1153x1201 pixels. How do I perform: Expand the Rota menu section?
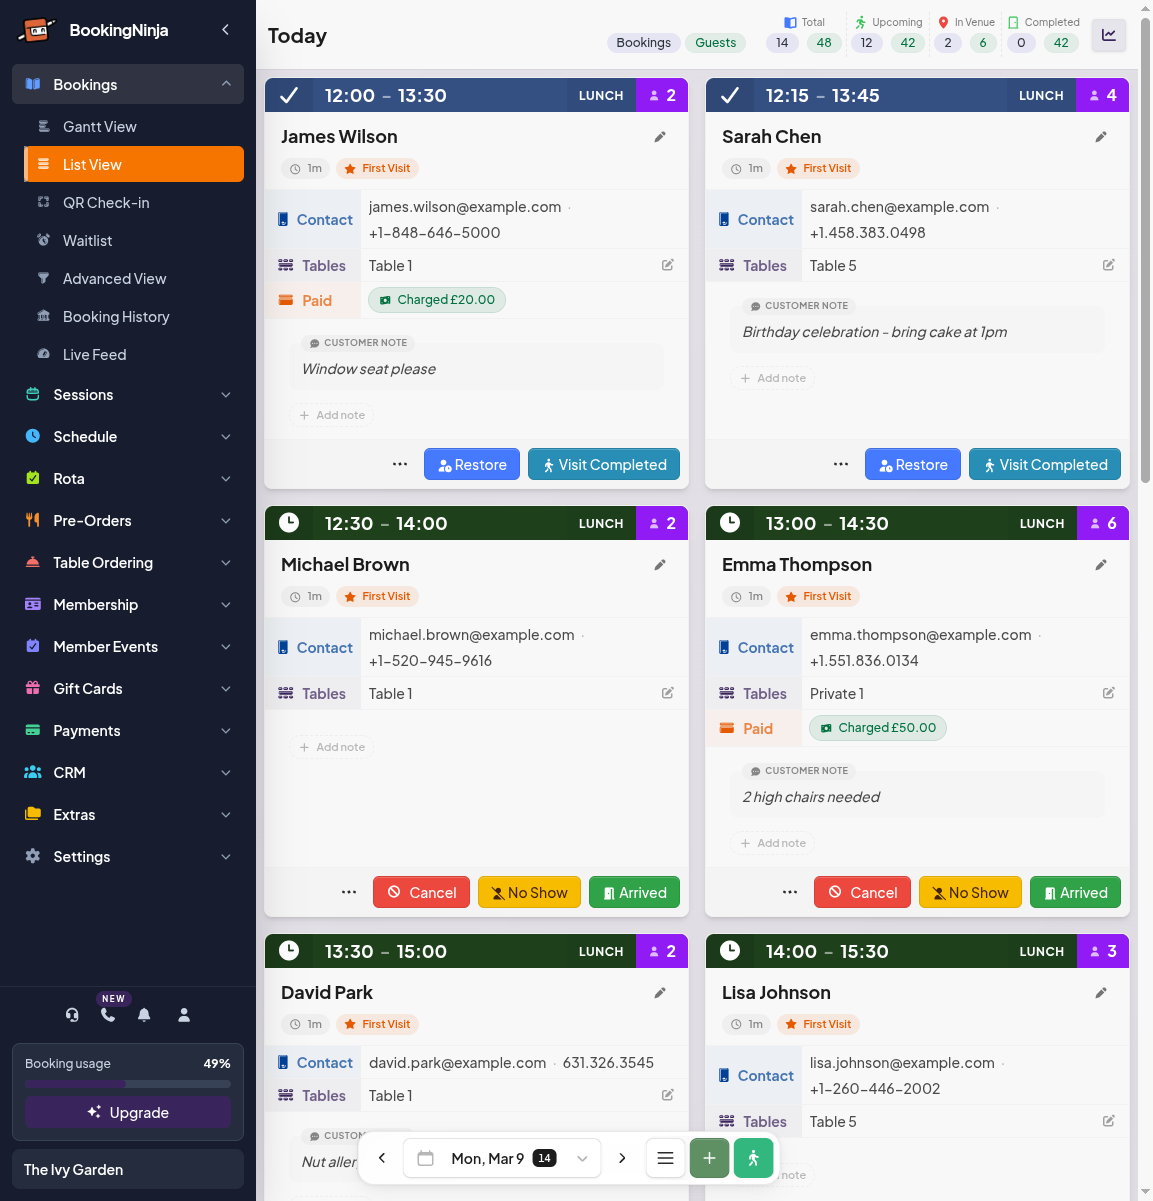pyautogui.click(x=128, y=479)
